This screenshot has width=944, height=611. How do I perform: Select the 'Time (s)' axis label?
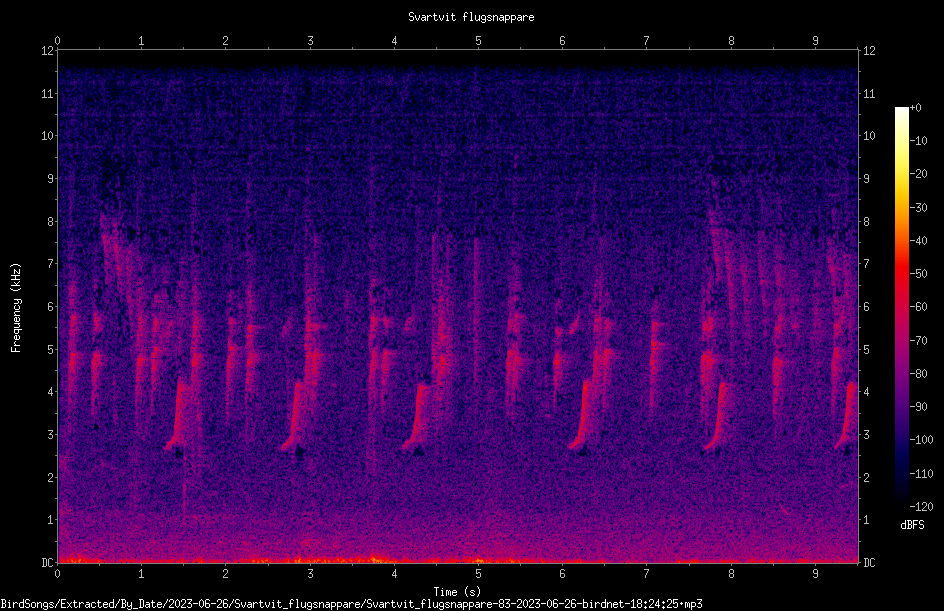tap(457, 592)
